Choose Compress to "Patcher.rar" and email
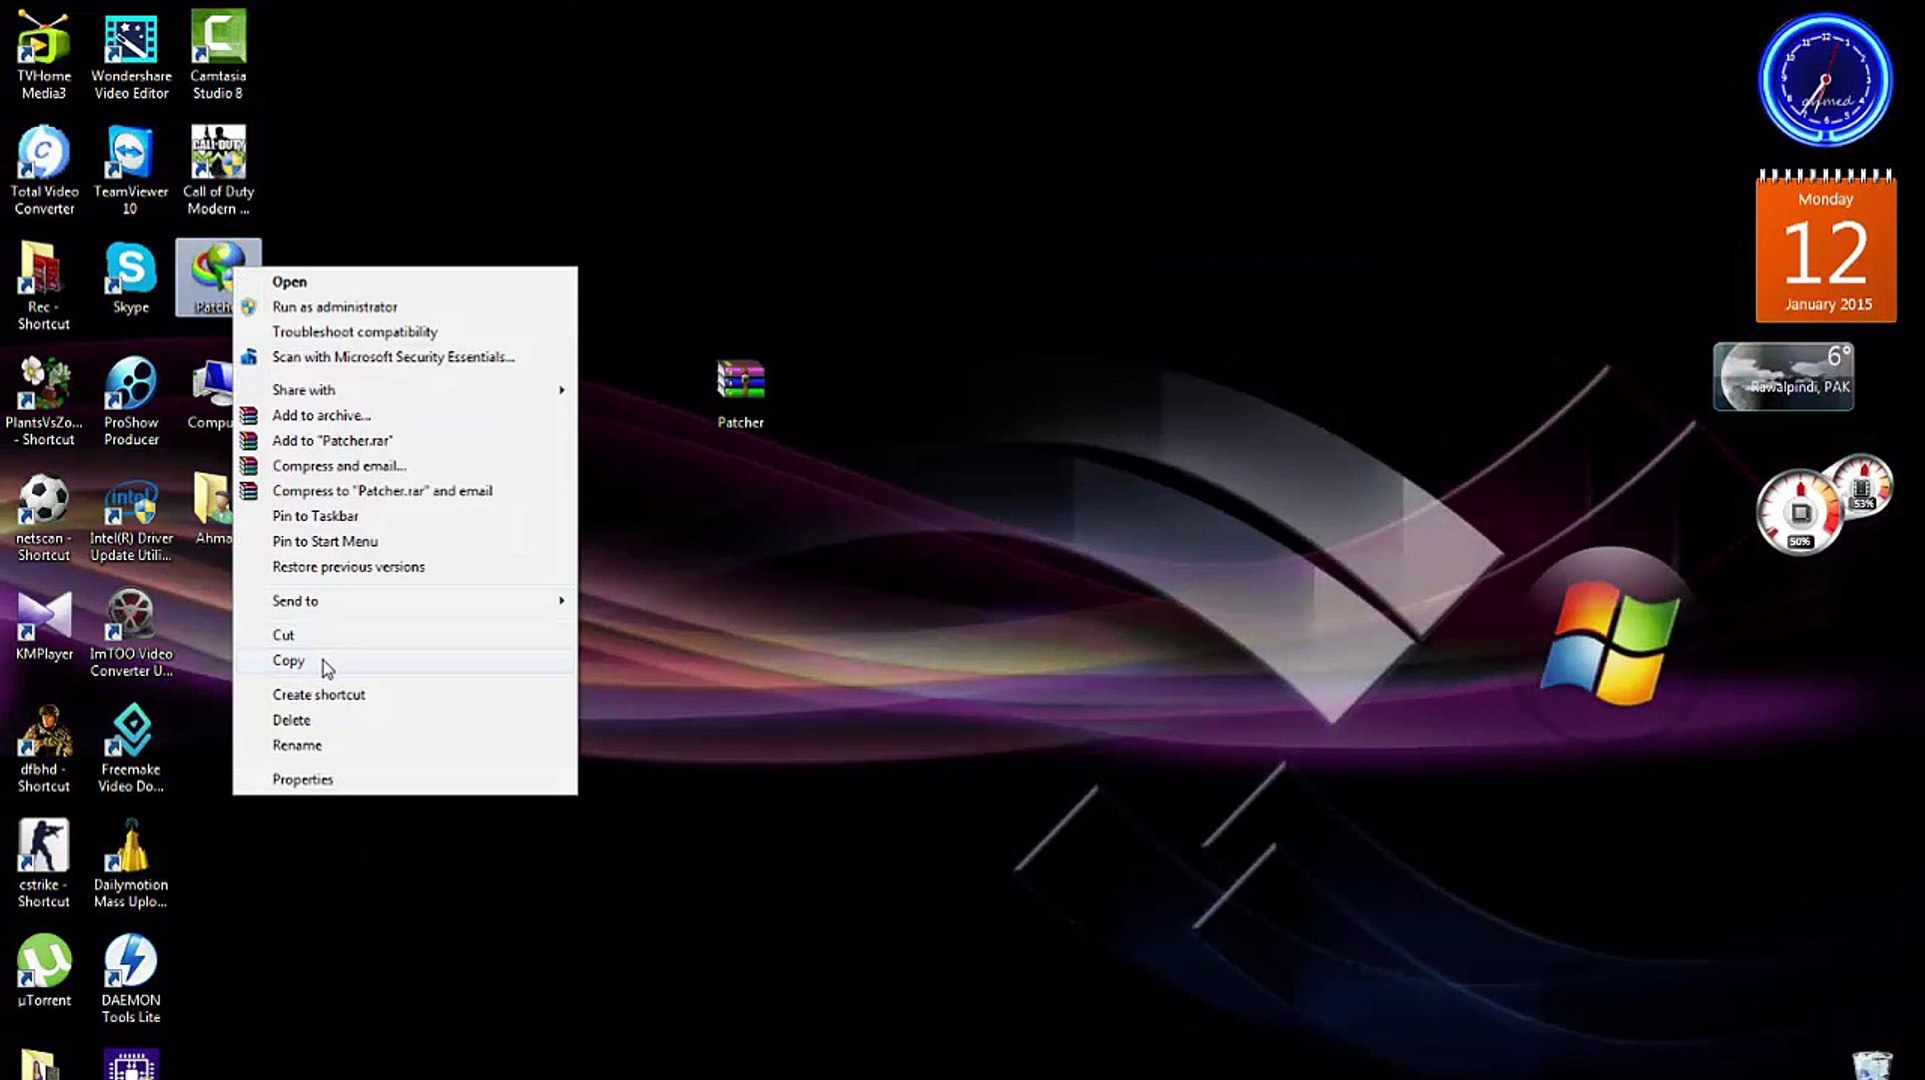The height and width of the screenshot is (1080, 1925). coord(405,491)
